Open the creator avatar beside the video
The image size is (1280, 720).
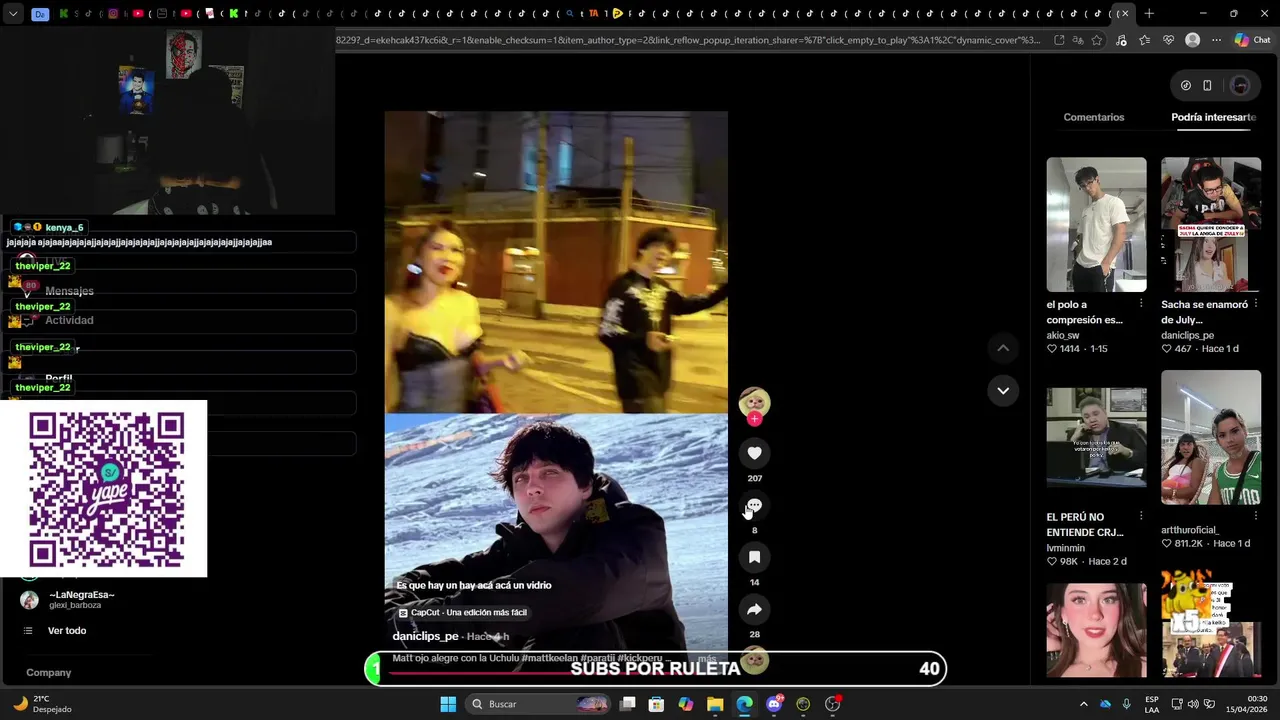click(x=754, y=402)
